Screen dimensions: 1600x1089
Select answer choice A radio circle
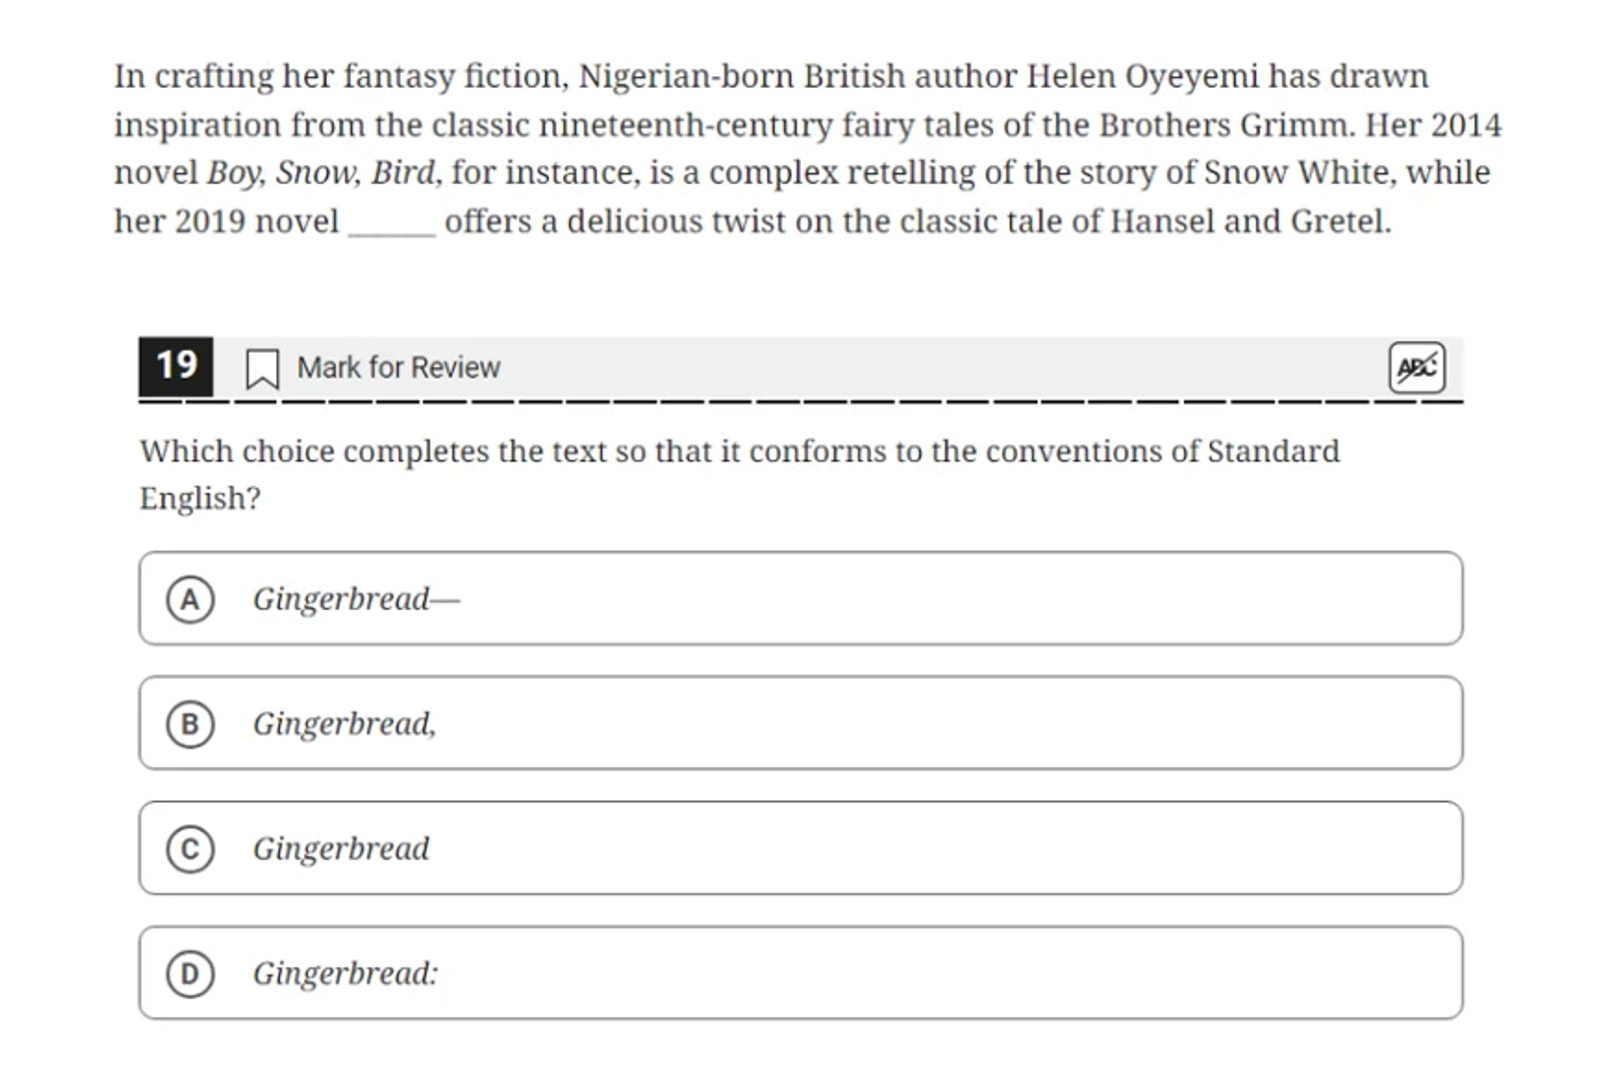click(190, 599)
